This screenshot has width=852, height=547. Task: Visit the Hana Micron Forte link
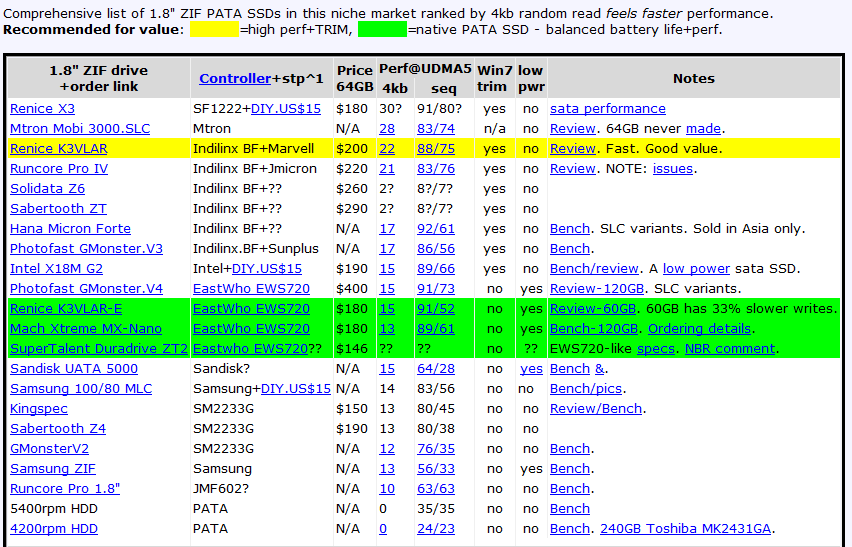(x=70, y=229)
